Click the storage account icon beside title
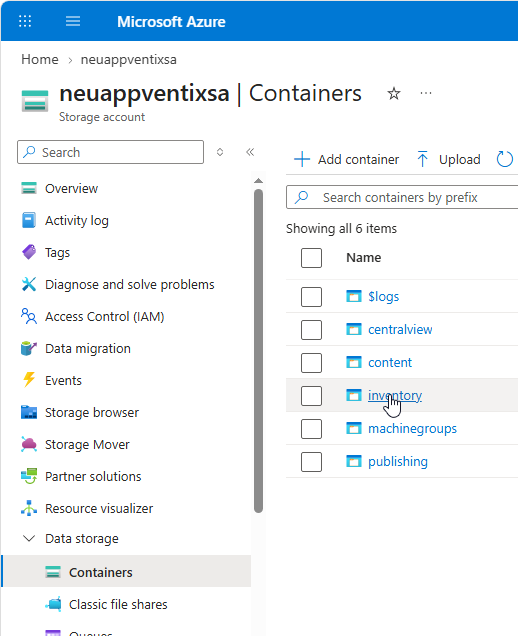The height and width of the screenshot is (636, 518). pyautogui.click(x=35, y=101)
